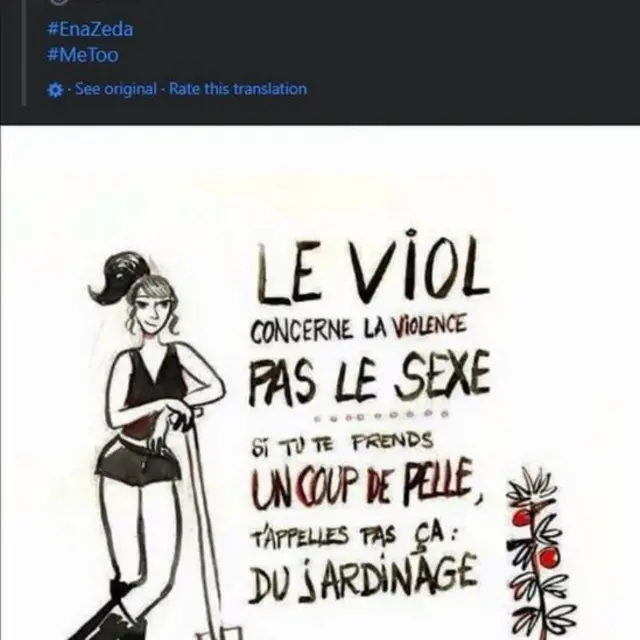
Task: Click the upper red tomato on the plant
Action: pos(522,518)
